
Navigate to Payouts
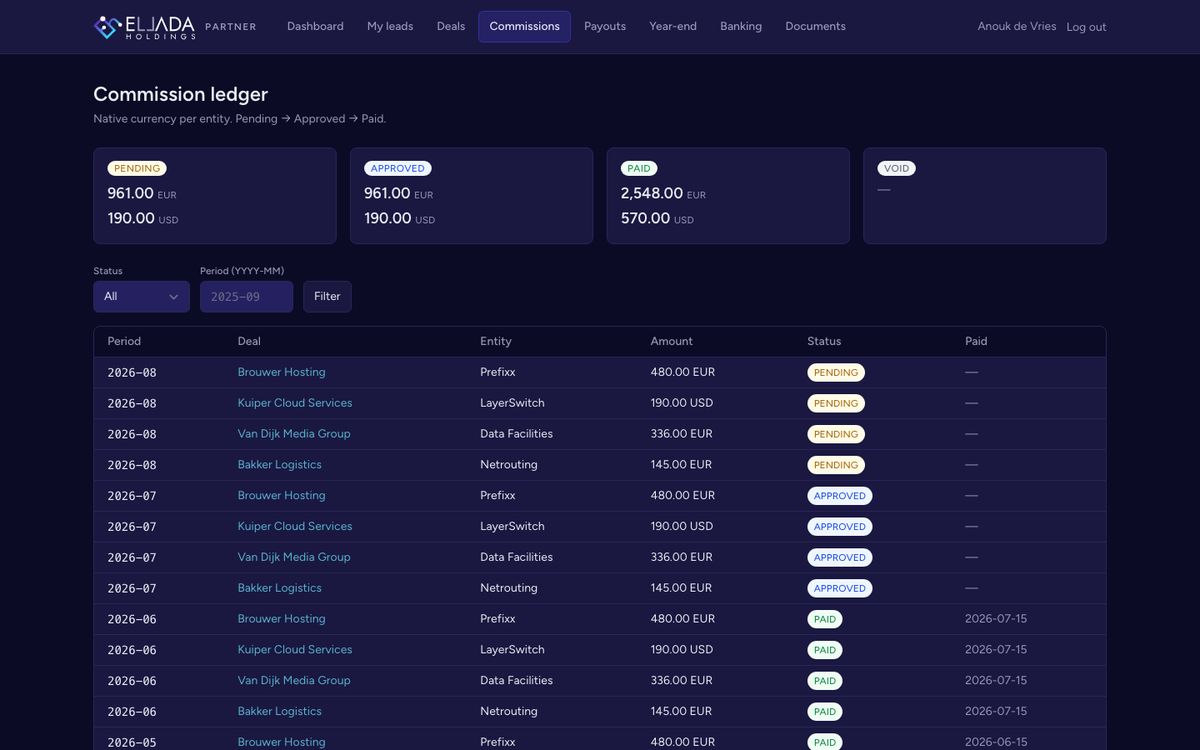pos(605,27)
